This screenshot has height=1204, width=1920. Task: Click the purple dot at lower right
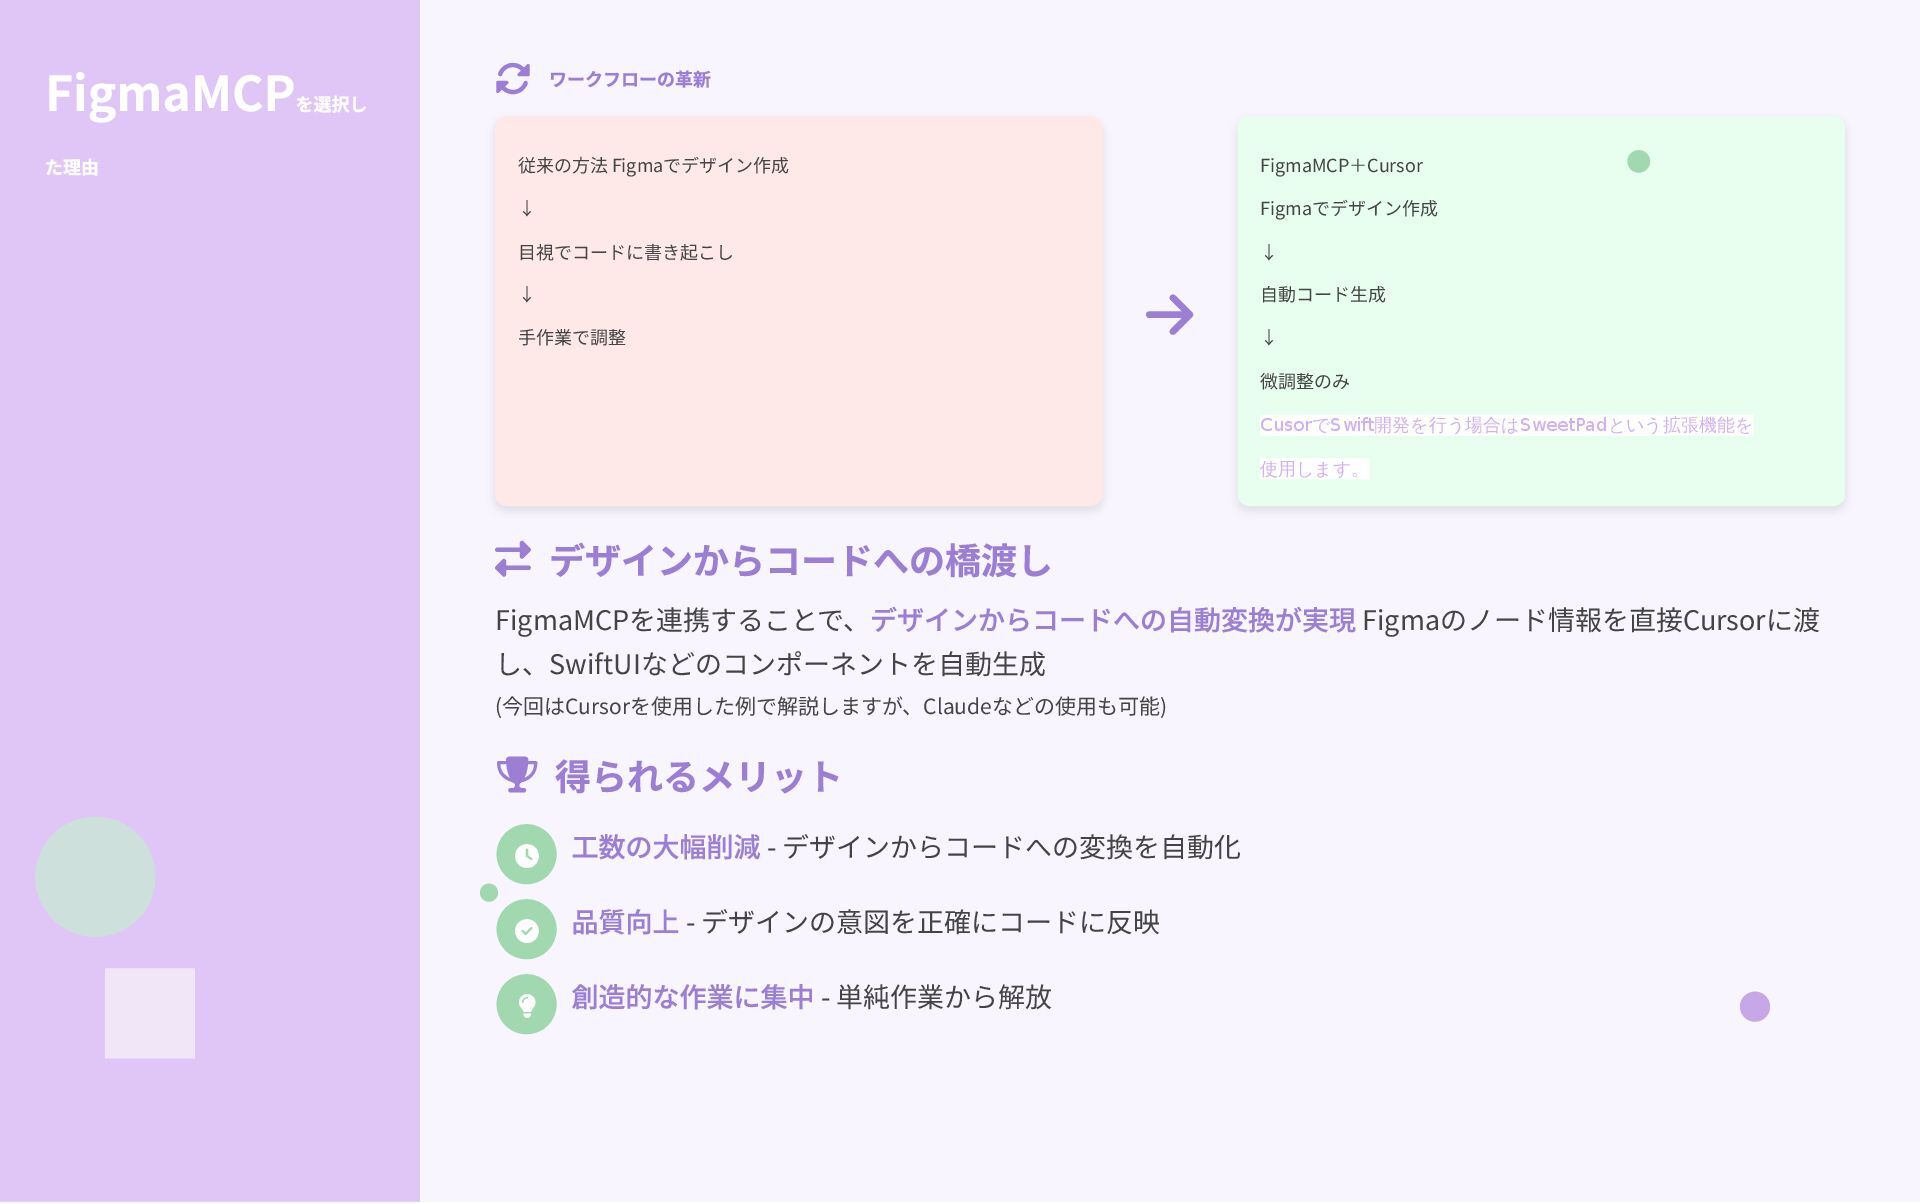click(x=1754, y=1006)
